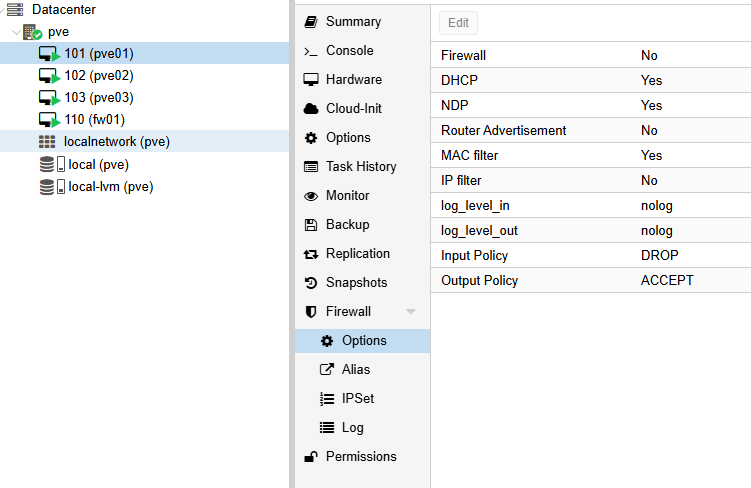Select the Datacenter root node
The width and height of the screenshot is (751, 488).
tap(144, 10)
